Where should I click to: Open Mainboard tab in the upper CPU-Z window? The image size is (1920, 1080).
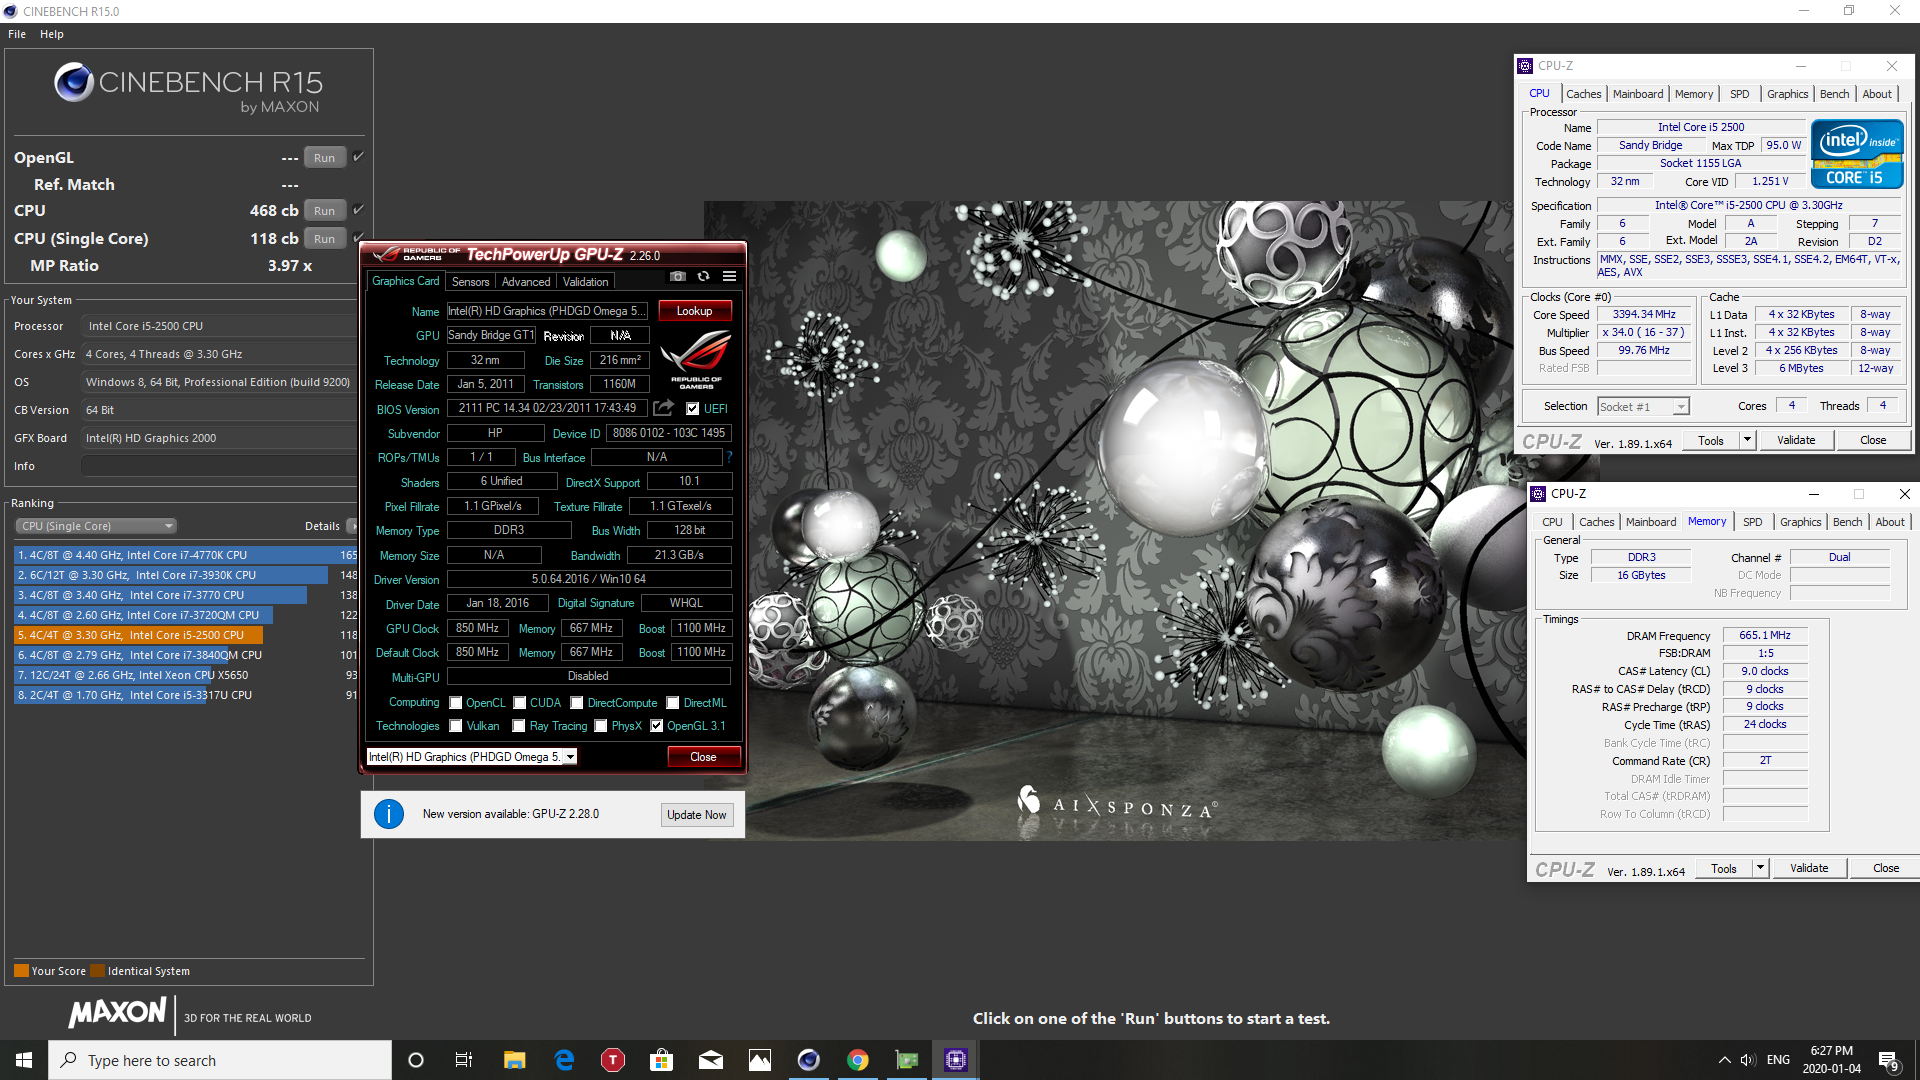(x=1638, y=94)
